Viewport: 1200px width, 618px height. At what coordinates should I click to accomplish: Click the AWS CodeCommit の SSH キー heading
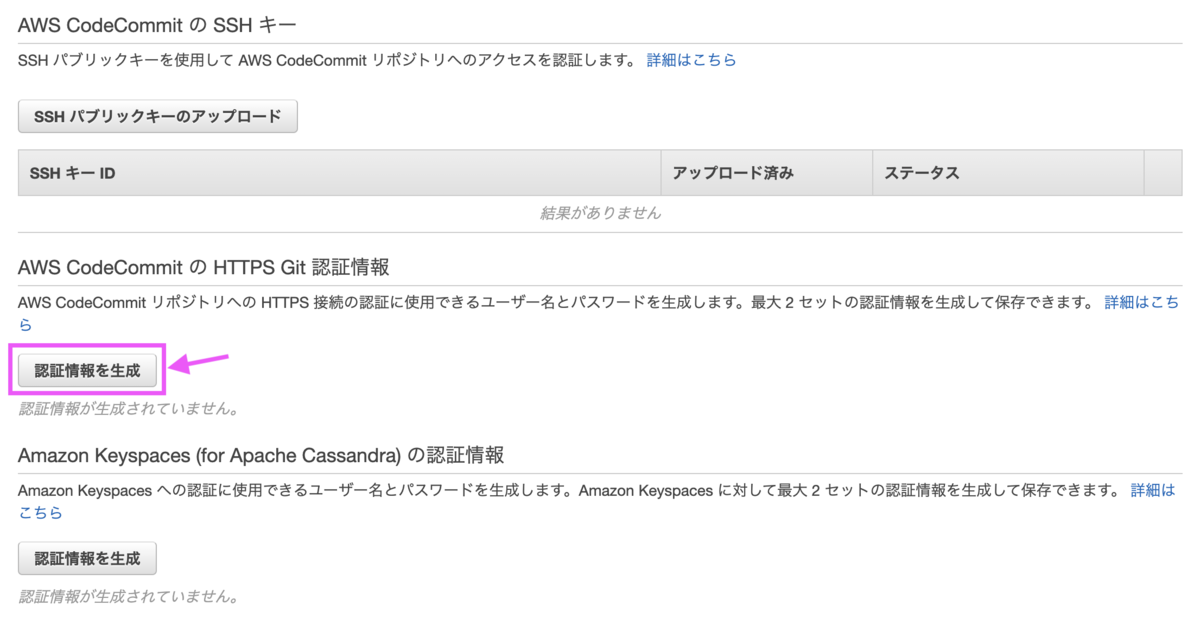click(x=158, y=22)
